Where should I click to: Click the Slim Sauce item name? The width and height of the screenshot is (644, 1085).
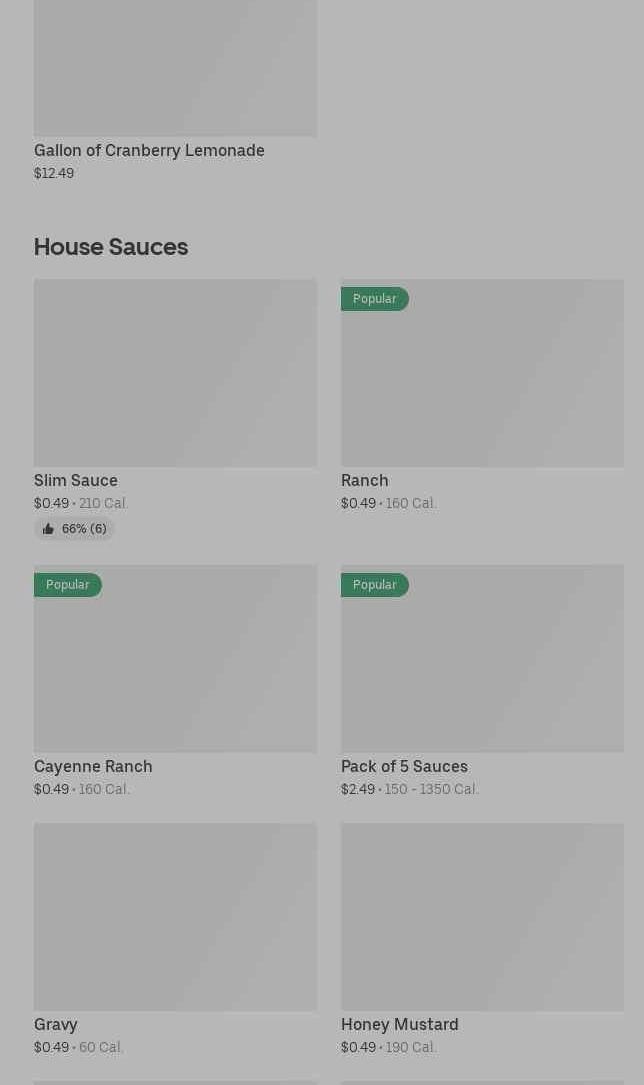pos(76,480)
